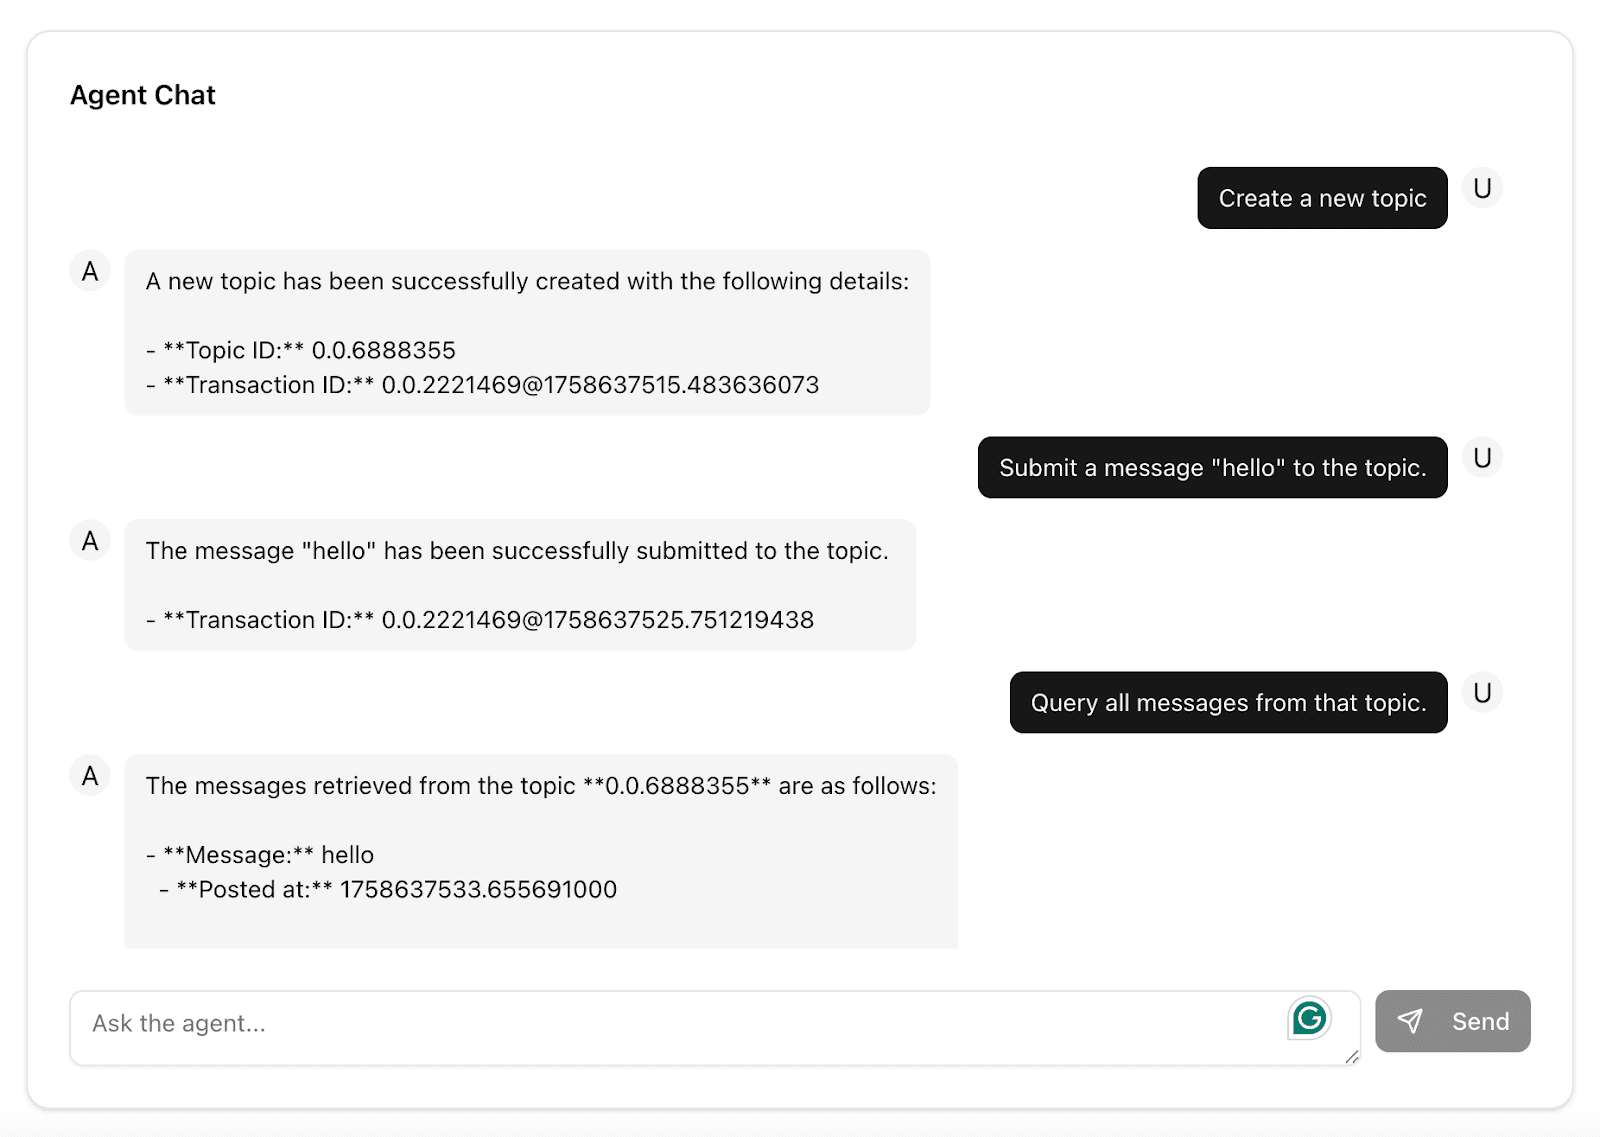
Task: Click the user avatar beside the "hello" submit message
Action: pyautogui.click(x=1482, y=458)
